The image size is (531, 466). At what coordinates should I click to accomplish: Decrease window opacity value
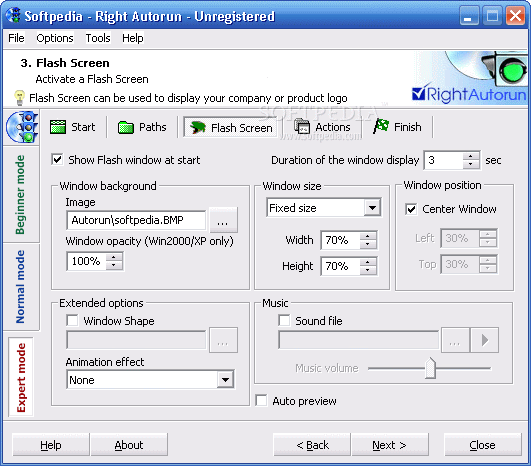pyautogui.click(x=114, y=265)
